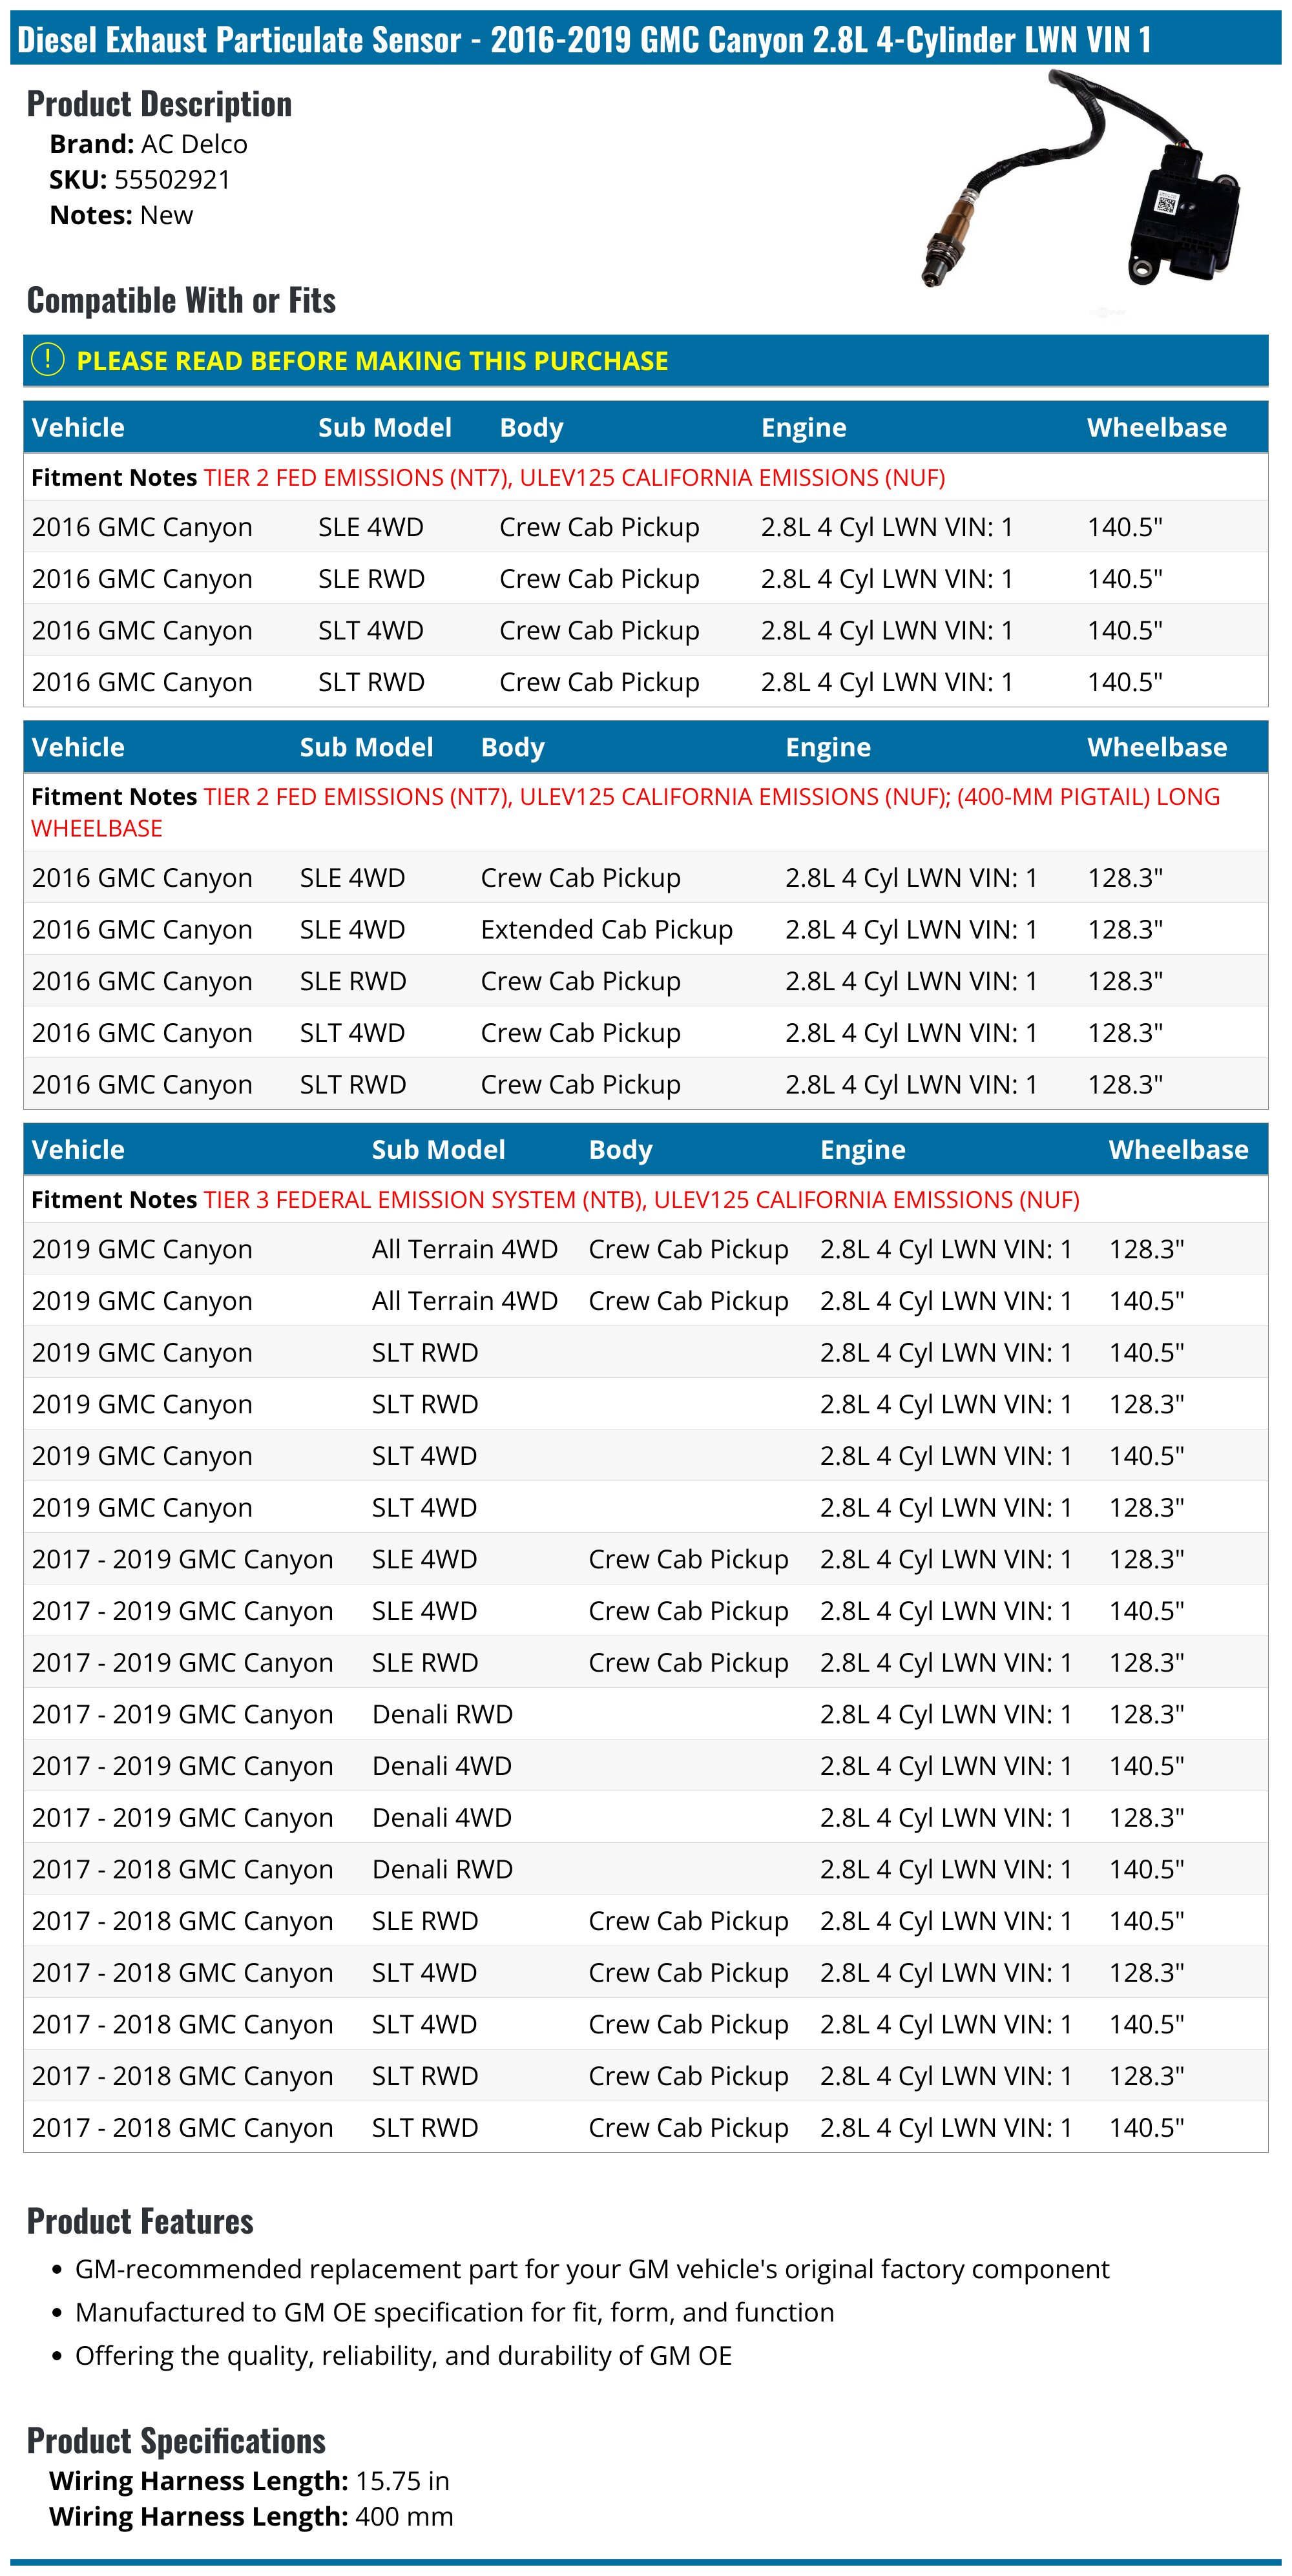This screenshot has height=2576, width=1292.
Task: Click the Wheelbase header in first table
Action: click(x=1156, y=427)
